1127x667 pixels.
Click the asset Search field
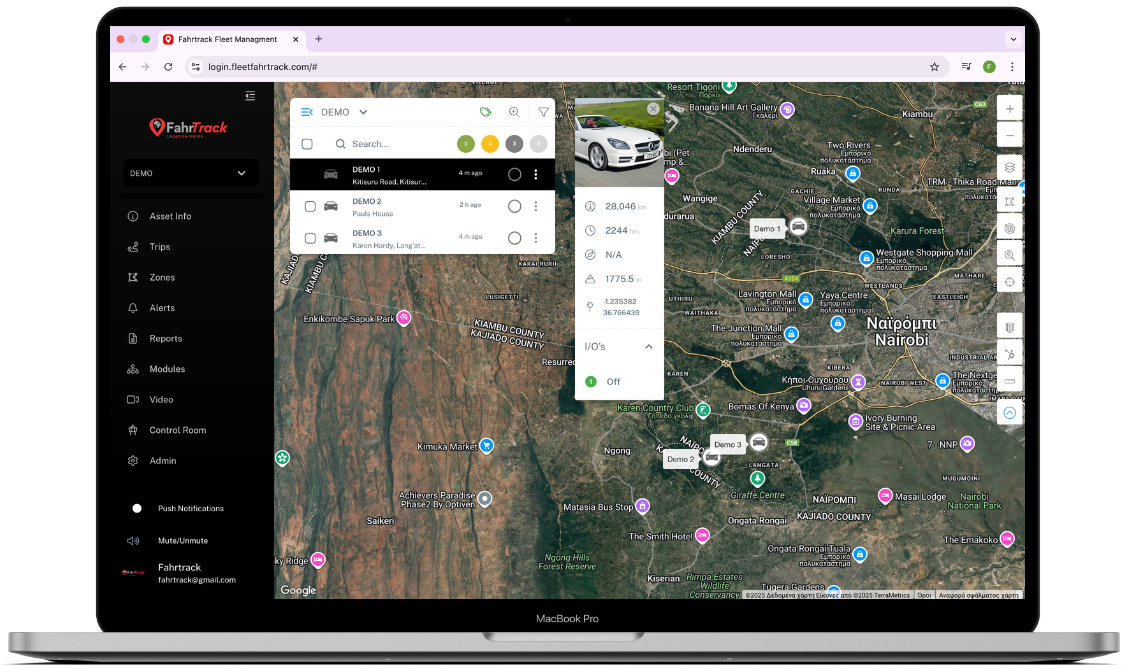point(392,144)
